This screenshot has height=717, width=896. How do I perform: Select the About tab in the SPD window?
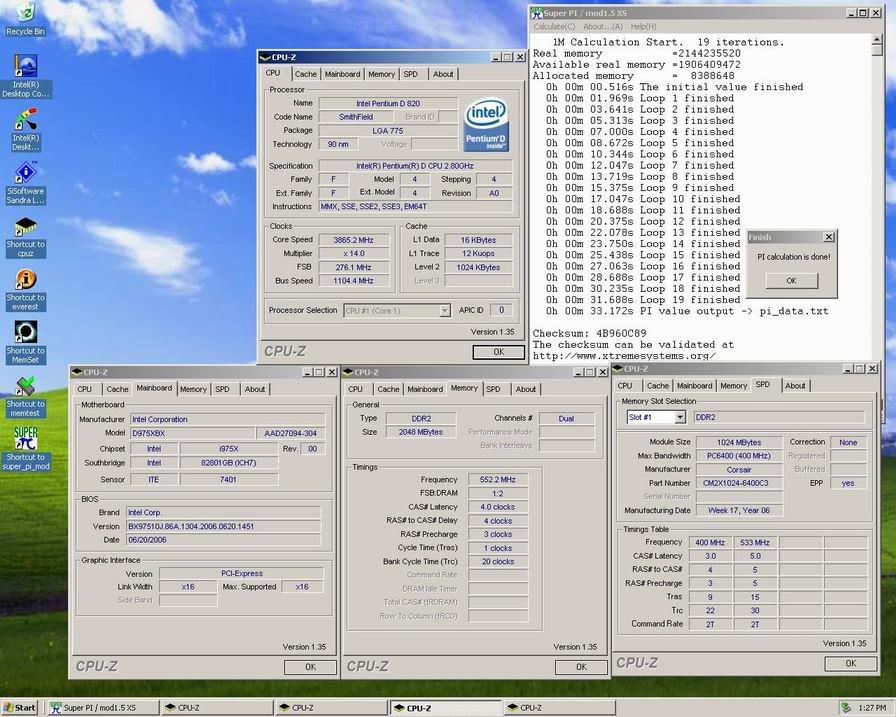[795, 386]
